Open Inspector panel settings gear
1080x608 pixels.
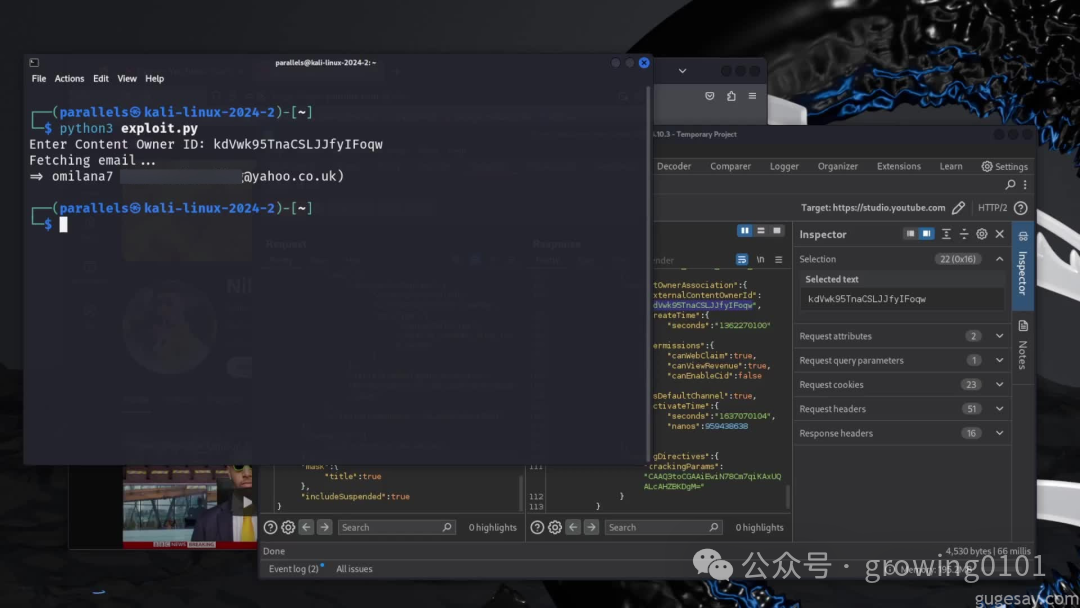coord(981,234)
